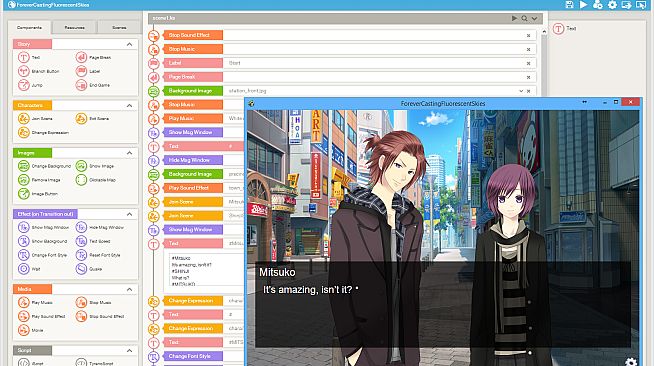
Task: Pick the Show Image component
Action: [95, 166]
